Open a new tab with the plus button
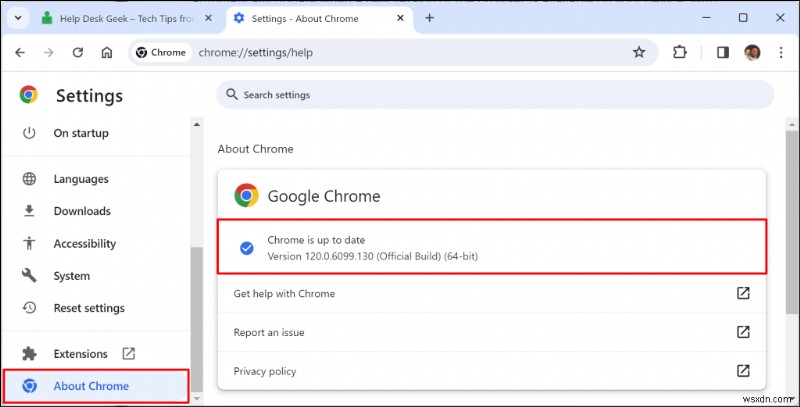 coord(430,18)
